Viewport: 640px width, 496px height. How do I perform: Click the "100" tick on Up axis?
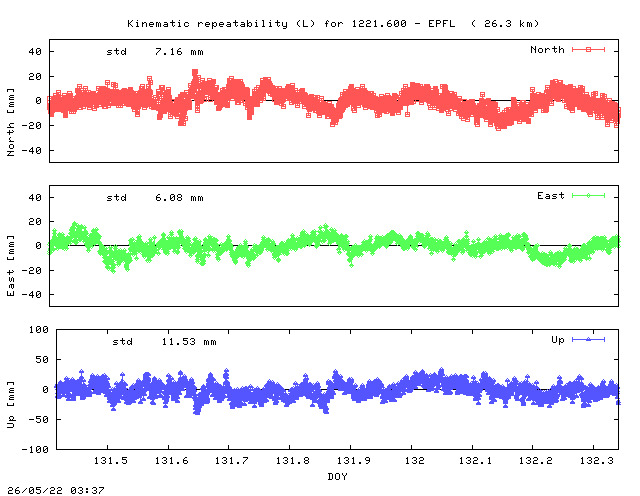tap(39, 329)
